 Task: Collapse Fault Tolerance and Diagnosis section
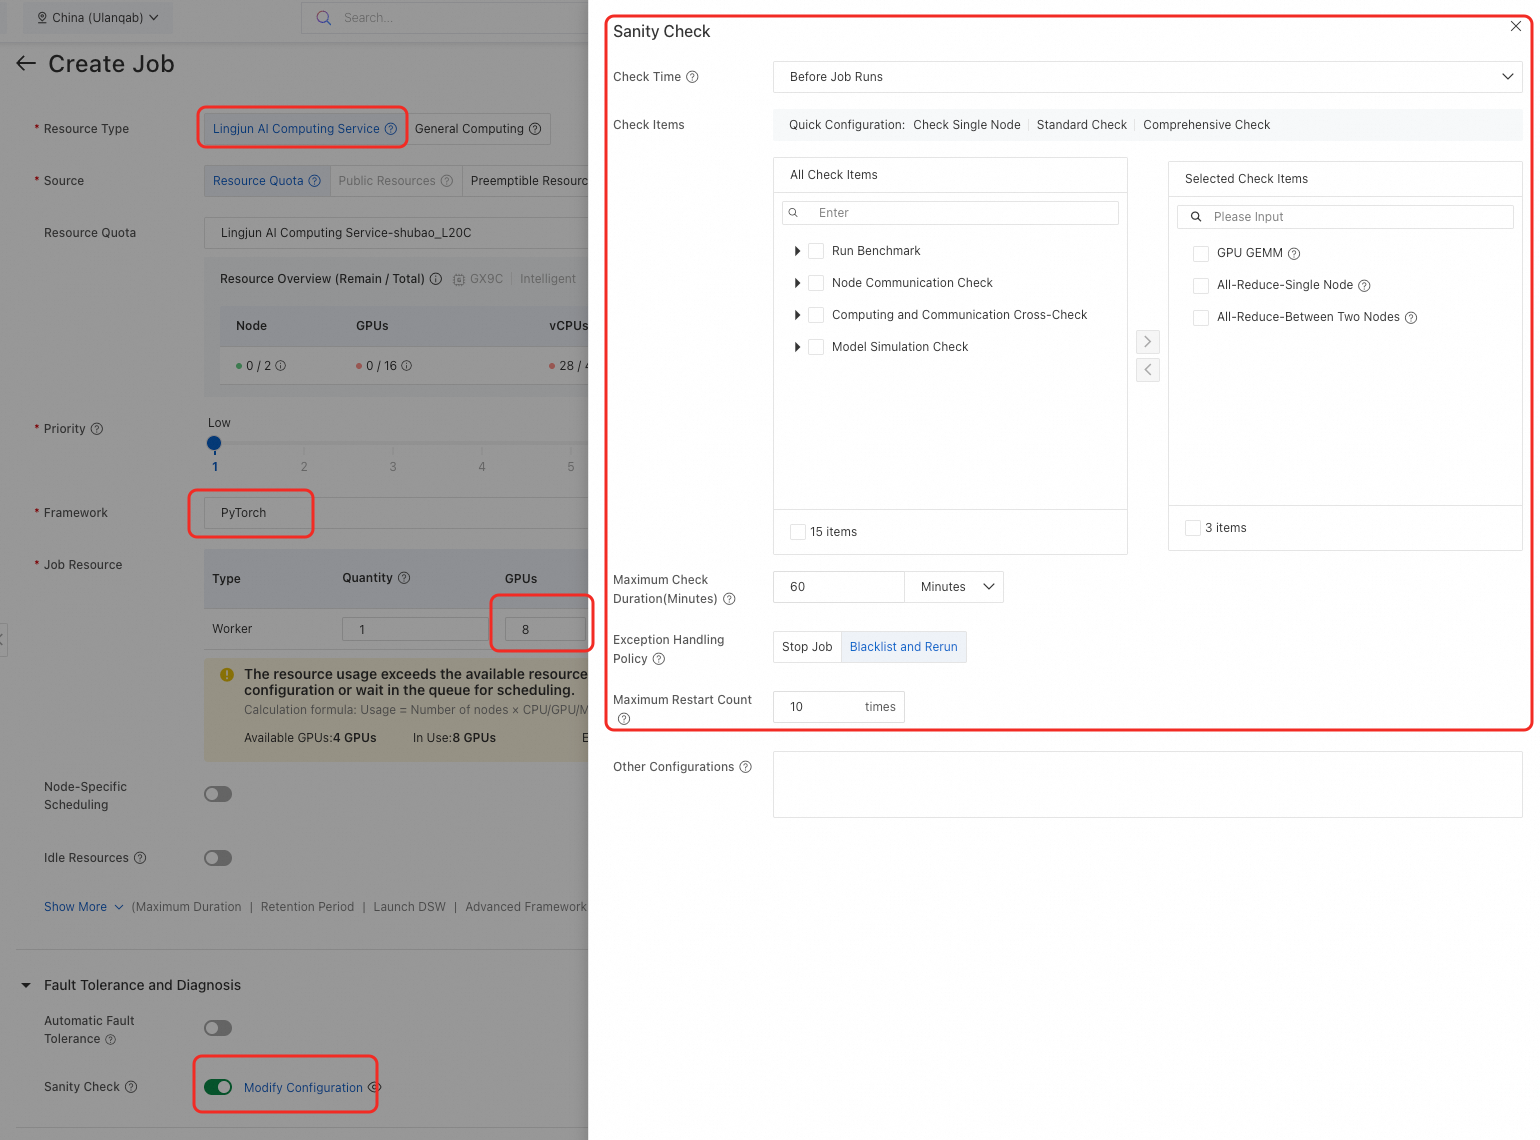(x=26, y=985)
